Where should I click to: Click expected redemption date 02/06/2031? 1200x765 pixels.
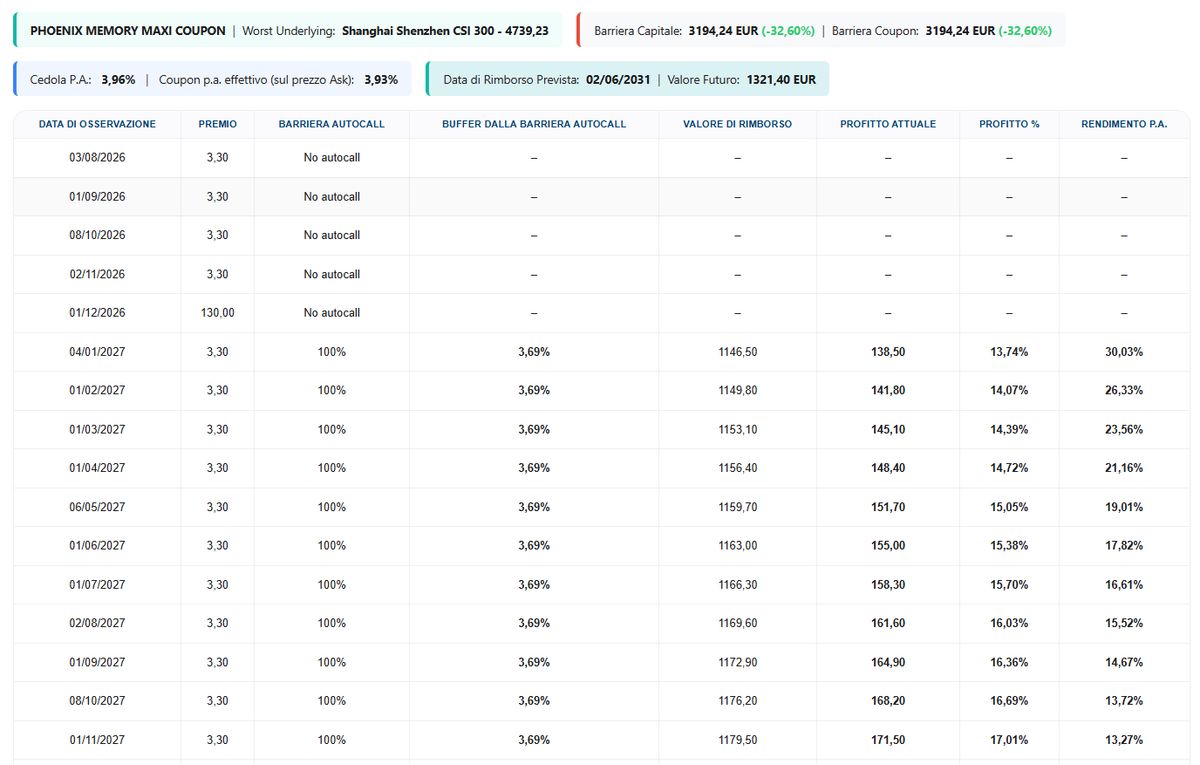[x=618, y=79]
